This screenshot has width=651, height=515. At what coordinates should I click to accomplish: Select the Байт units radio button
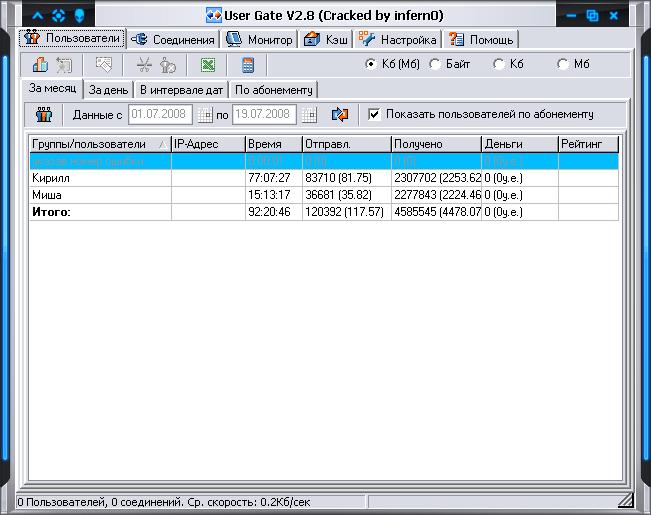click(x=435, y=64)
